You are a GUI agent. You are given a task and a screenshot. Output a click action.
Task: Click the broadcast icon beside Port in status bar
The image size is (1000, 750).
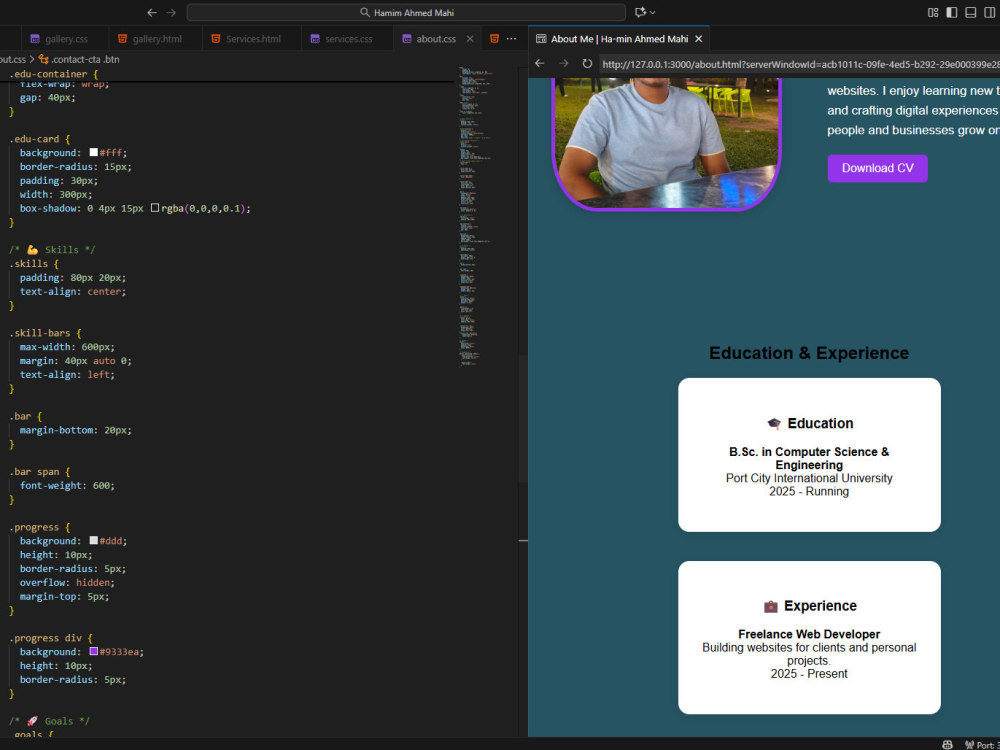coord(969,744)
